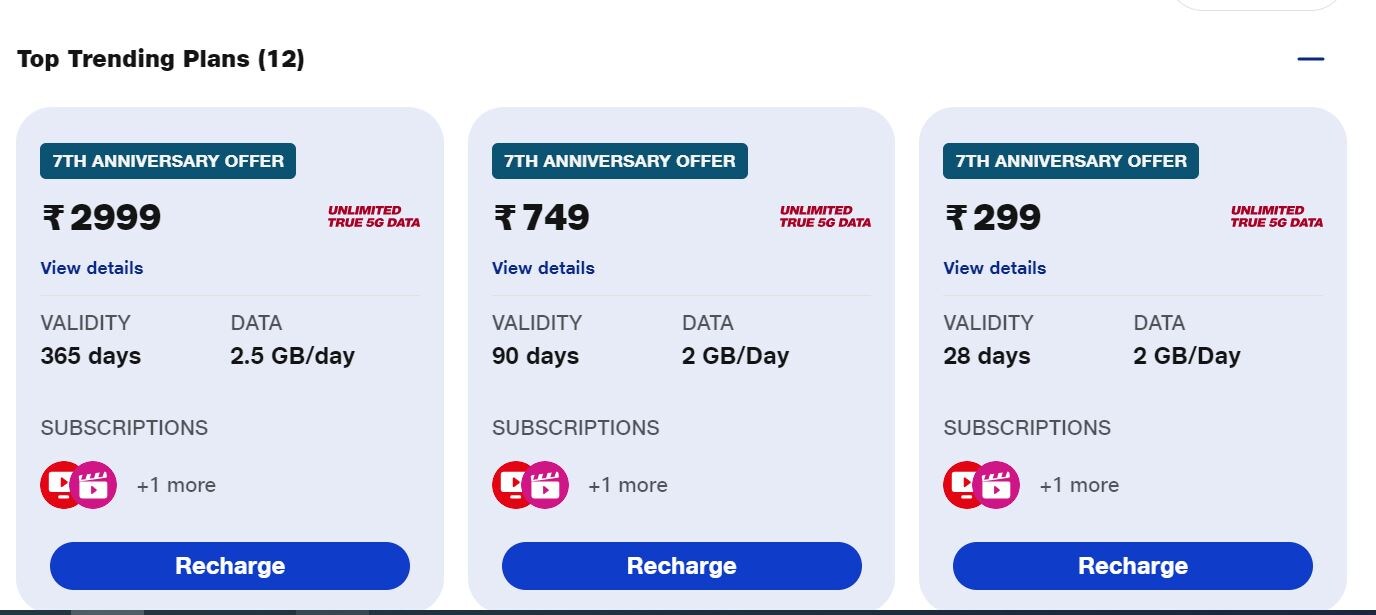Viewport: 1376px width, 615px height.
Task: Click Unlimited True 5G Data logo on ₹749 plan
Action: click(x=825, y=217)
